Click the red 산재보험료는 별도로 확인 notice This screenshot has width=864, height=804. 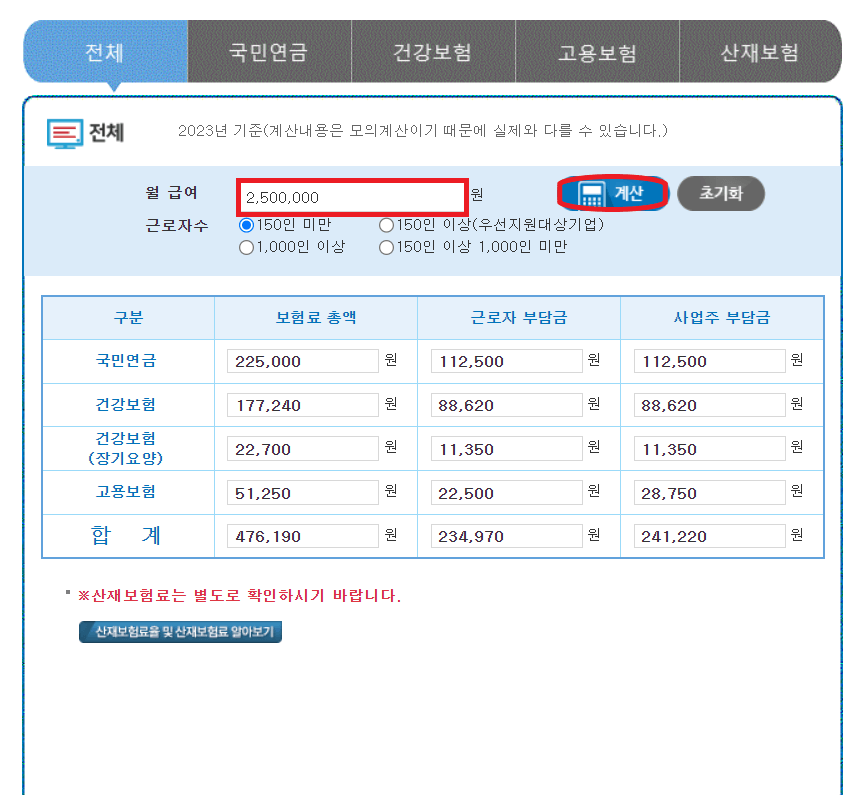click(240, 596)
